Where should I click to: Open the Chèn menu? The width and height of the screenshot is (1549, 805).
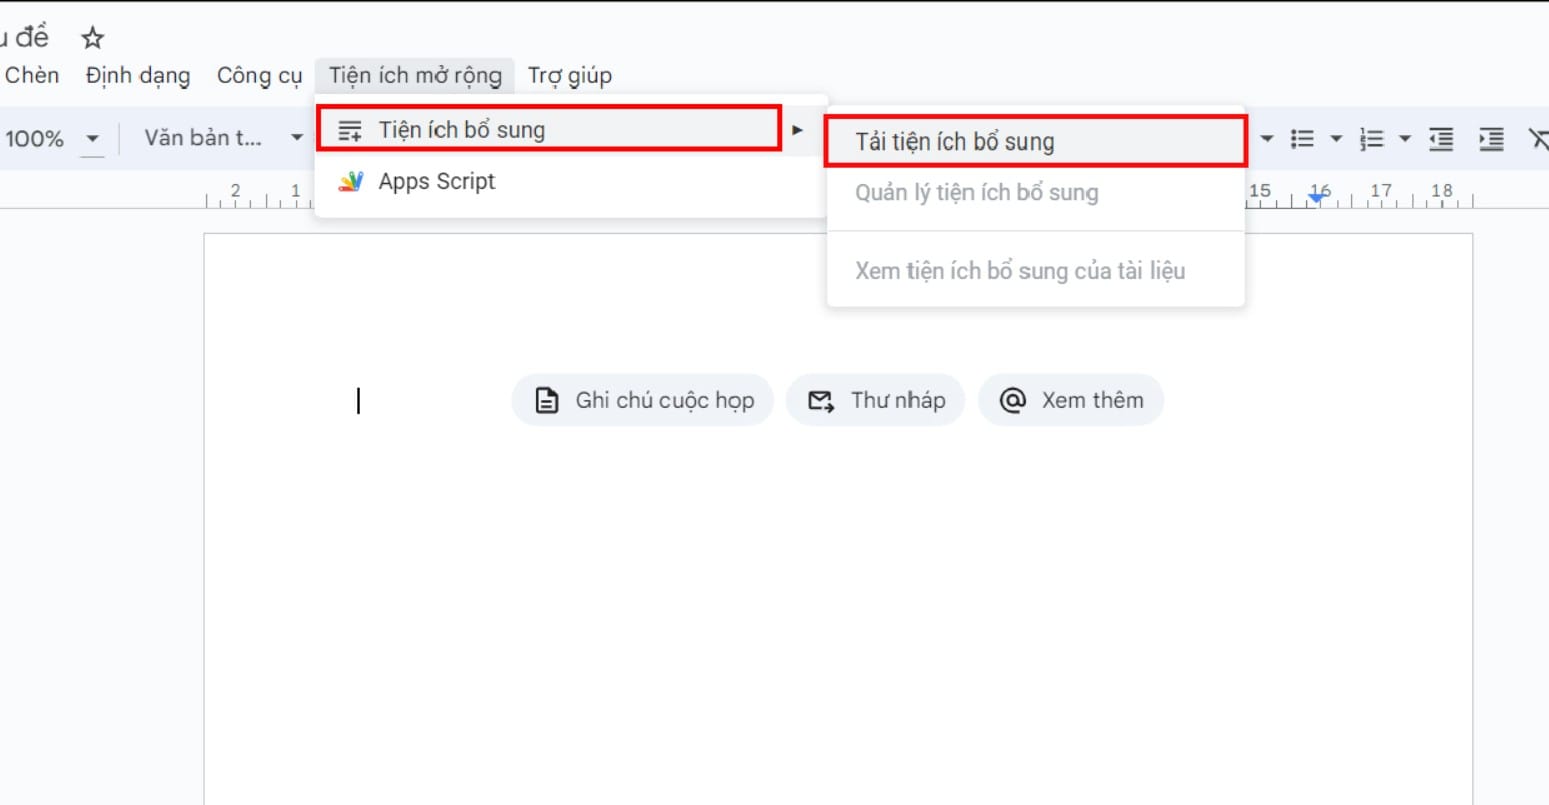click(32, 76)
